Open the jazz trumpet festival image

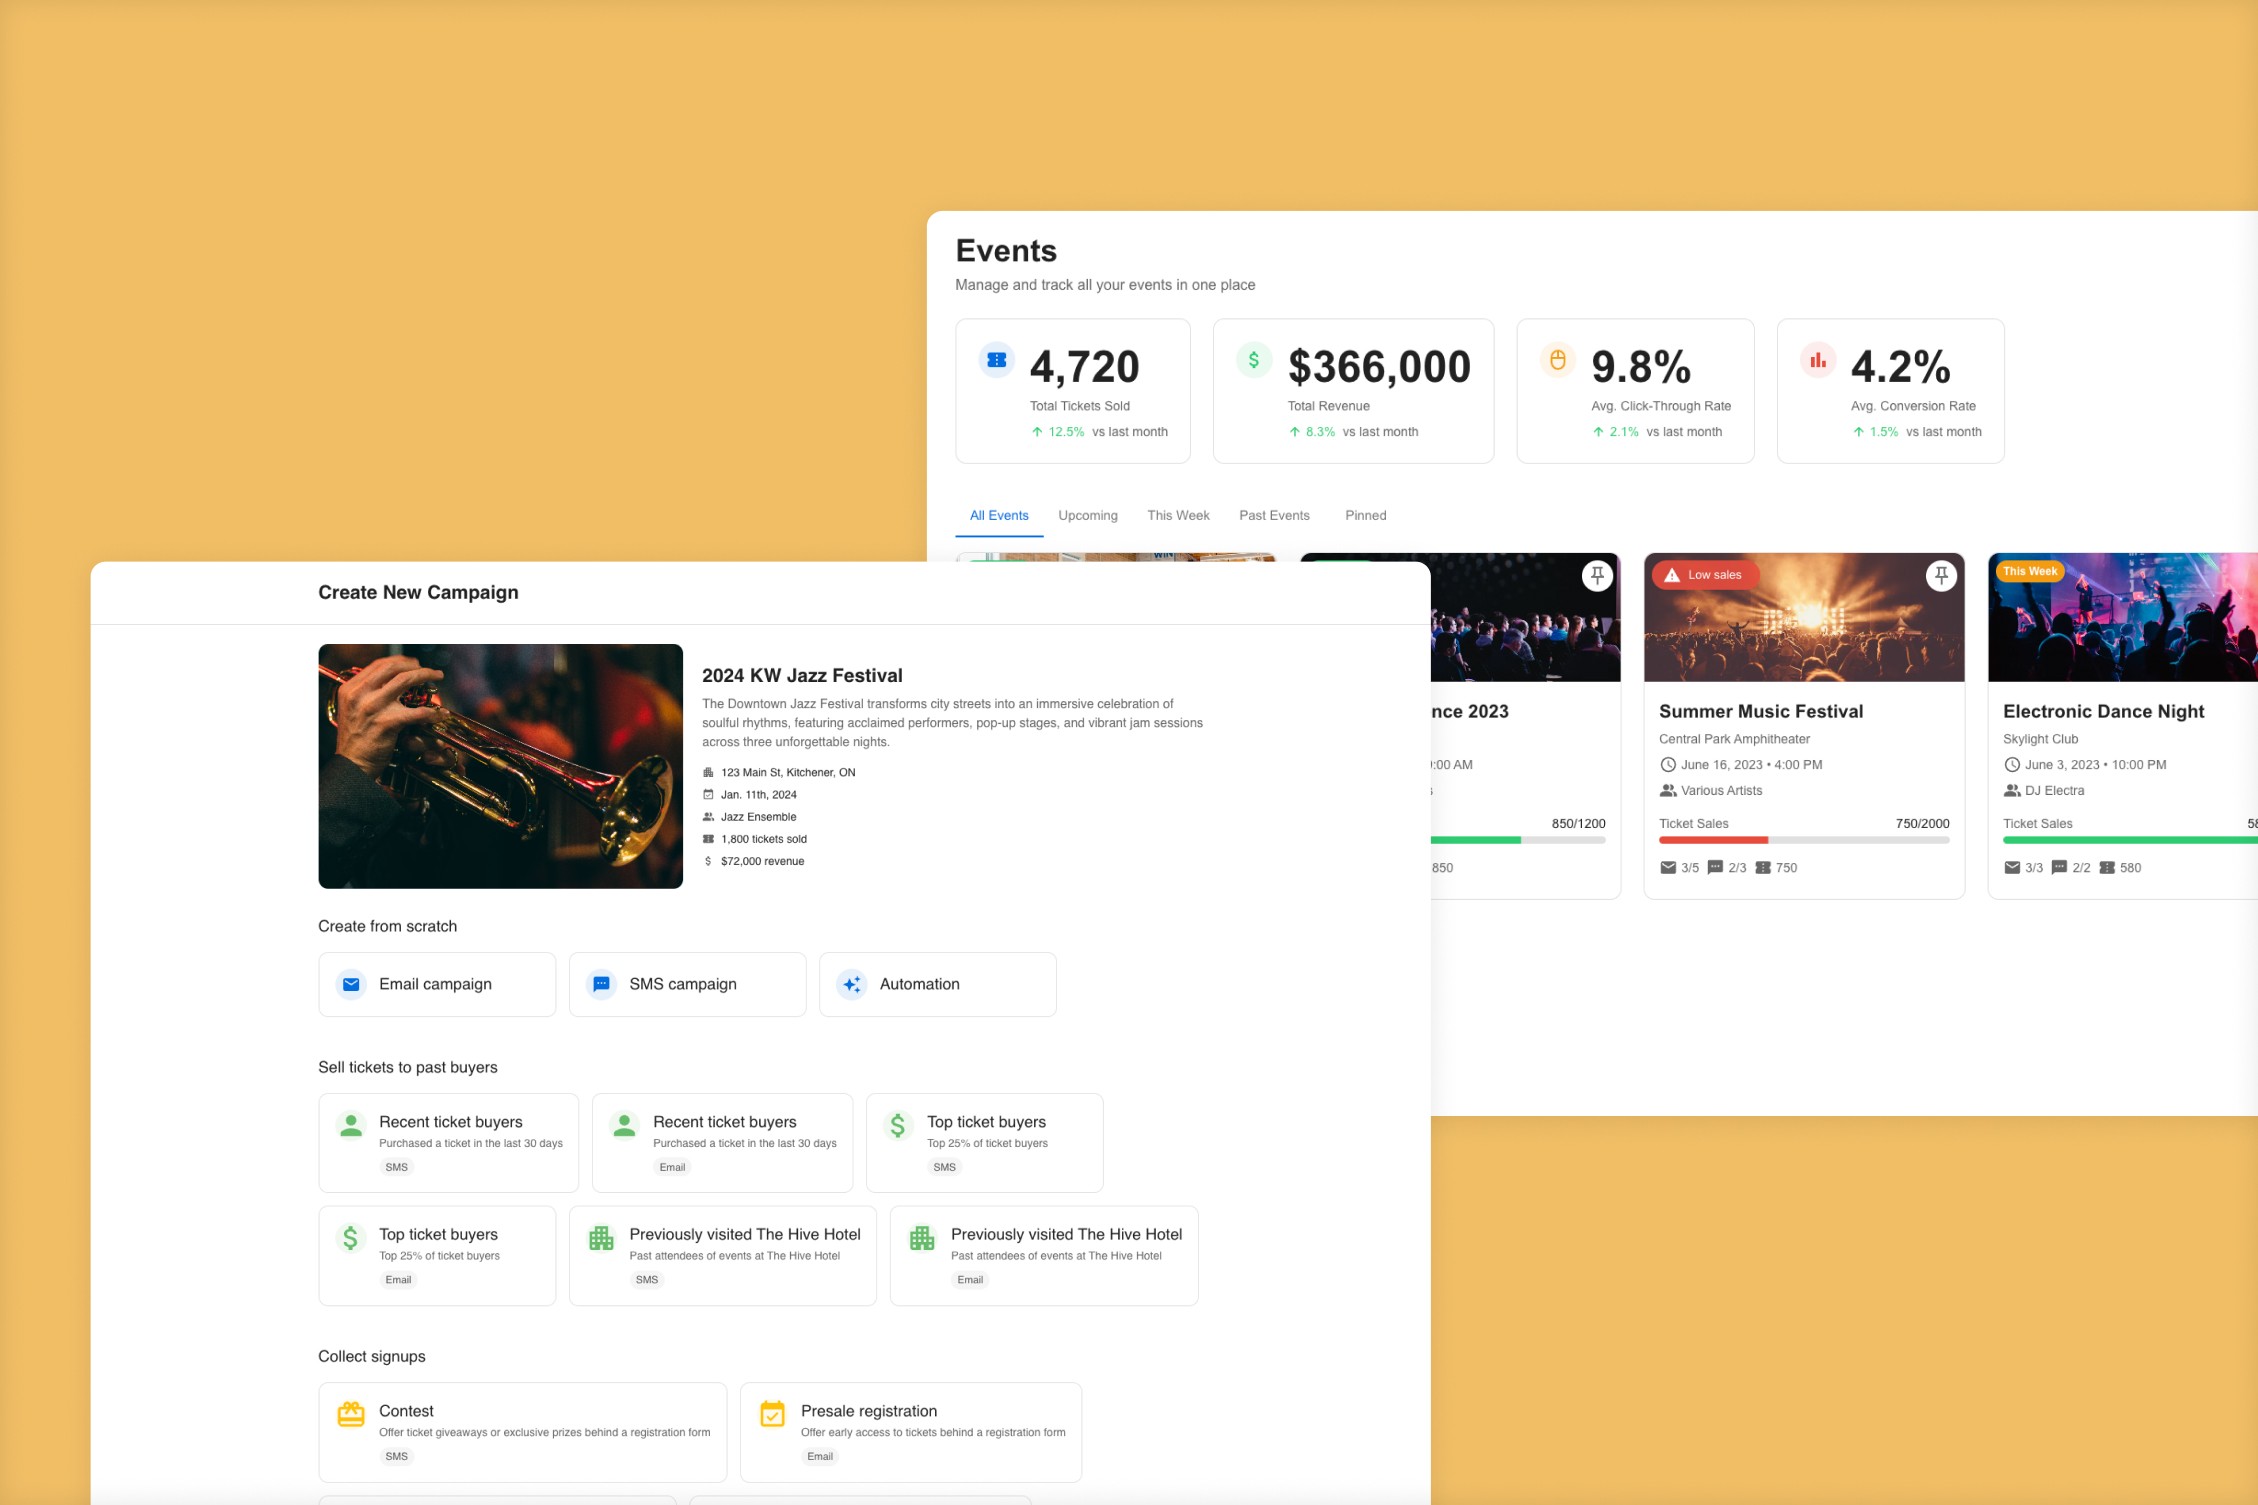[500, 767]
